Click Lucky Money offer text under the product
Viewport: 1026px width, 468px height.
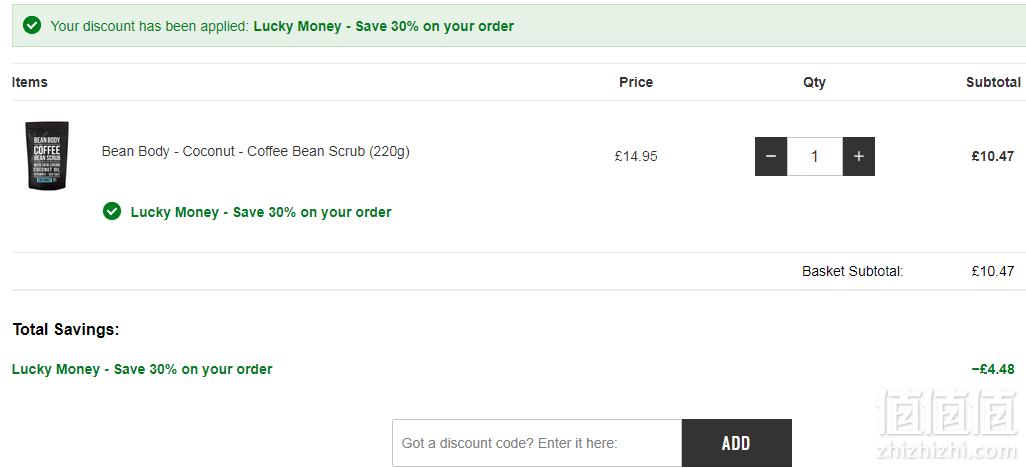click(x=261, y=212)
